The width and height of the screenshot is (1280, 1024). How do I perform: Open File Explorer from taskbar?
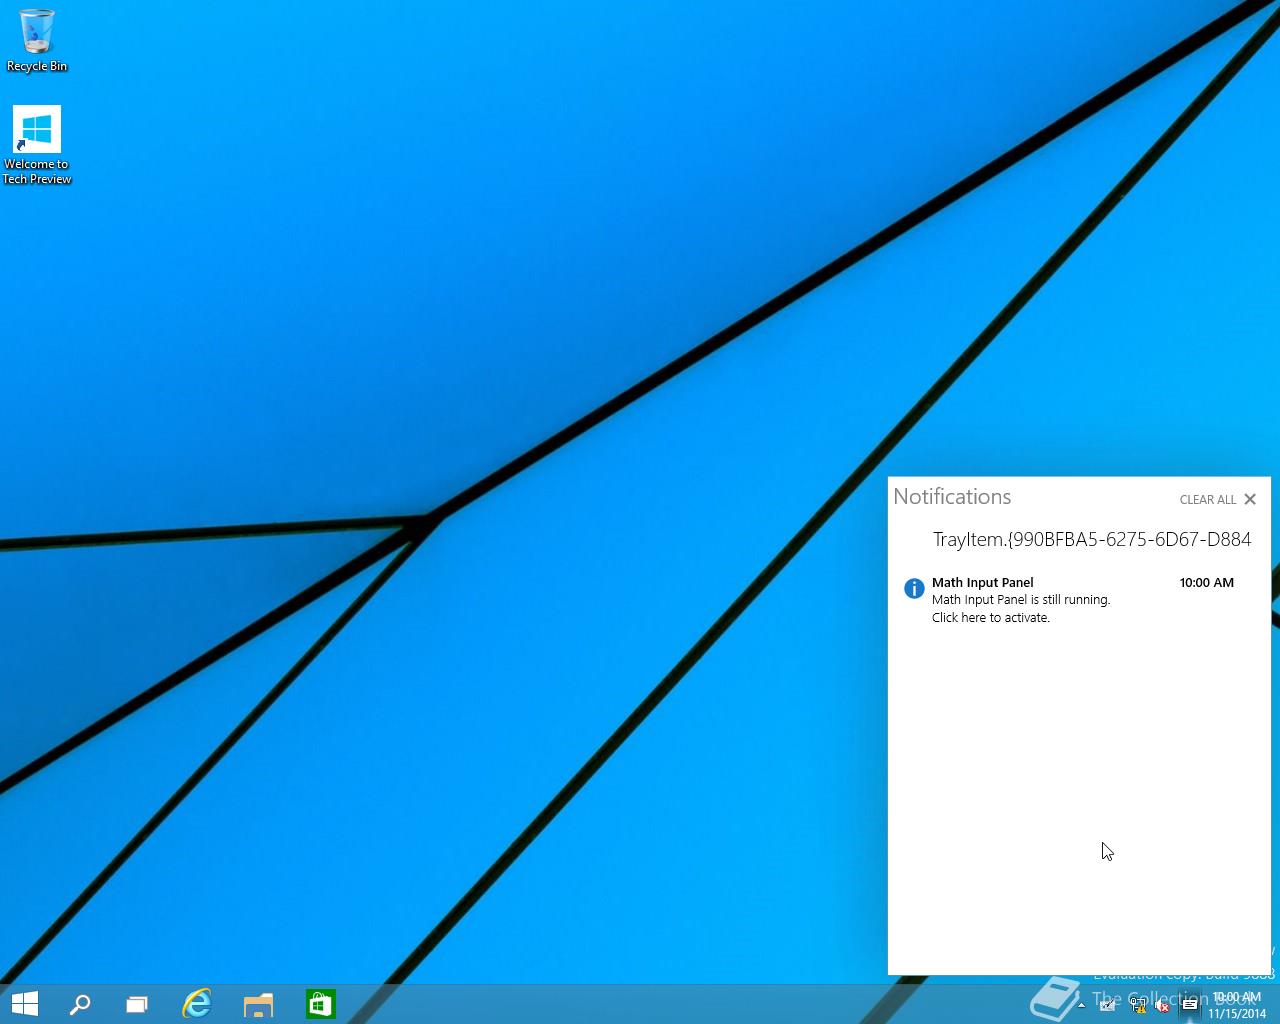point(258,1004)
